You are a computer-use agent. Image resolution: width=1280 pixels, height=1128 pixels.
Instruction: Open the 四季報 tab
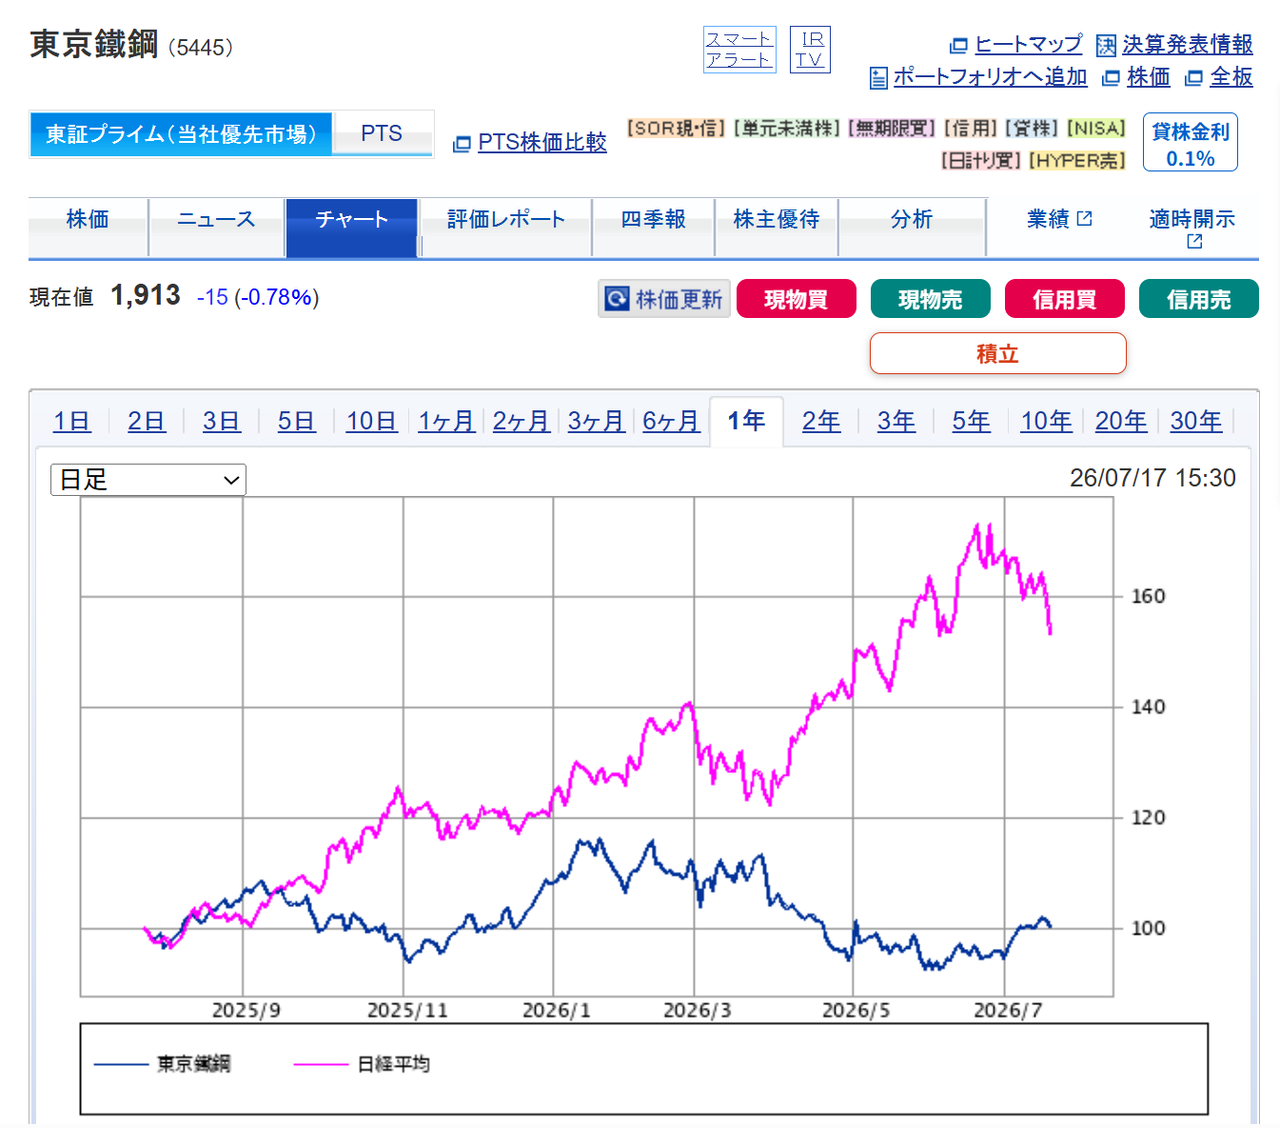pyautogui.click(x=653, y=227)
